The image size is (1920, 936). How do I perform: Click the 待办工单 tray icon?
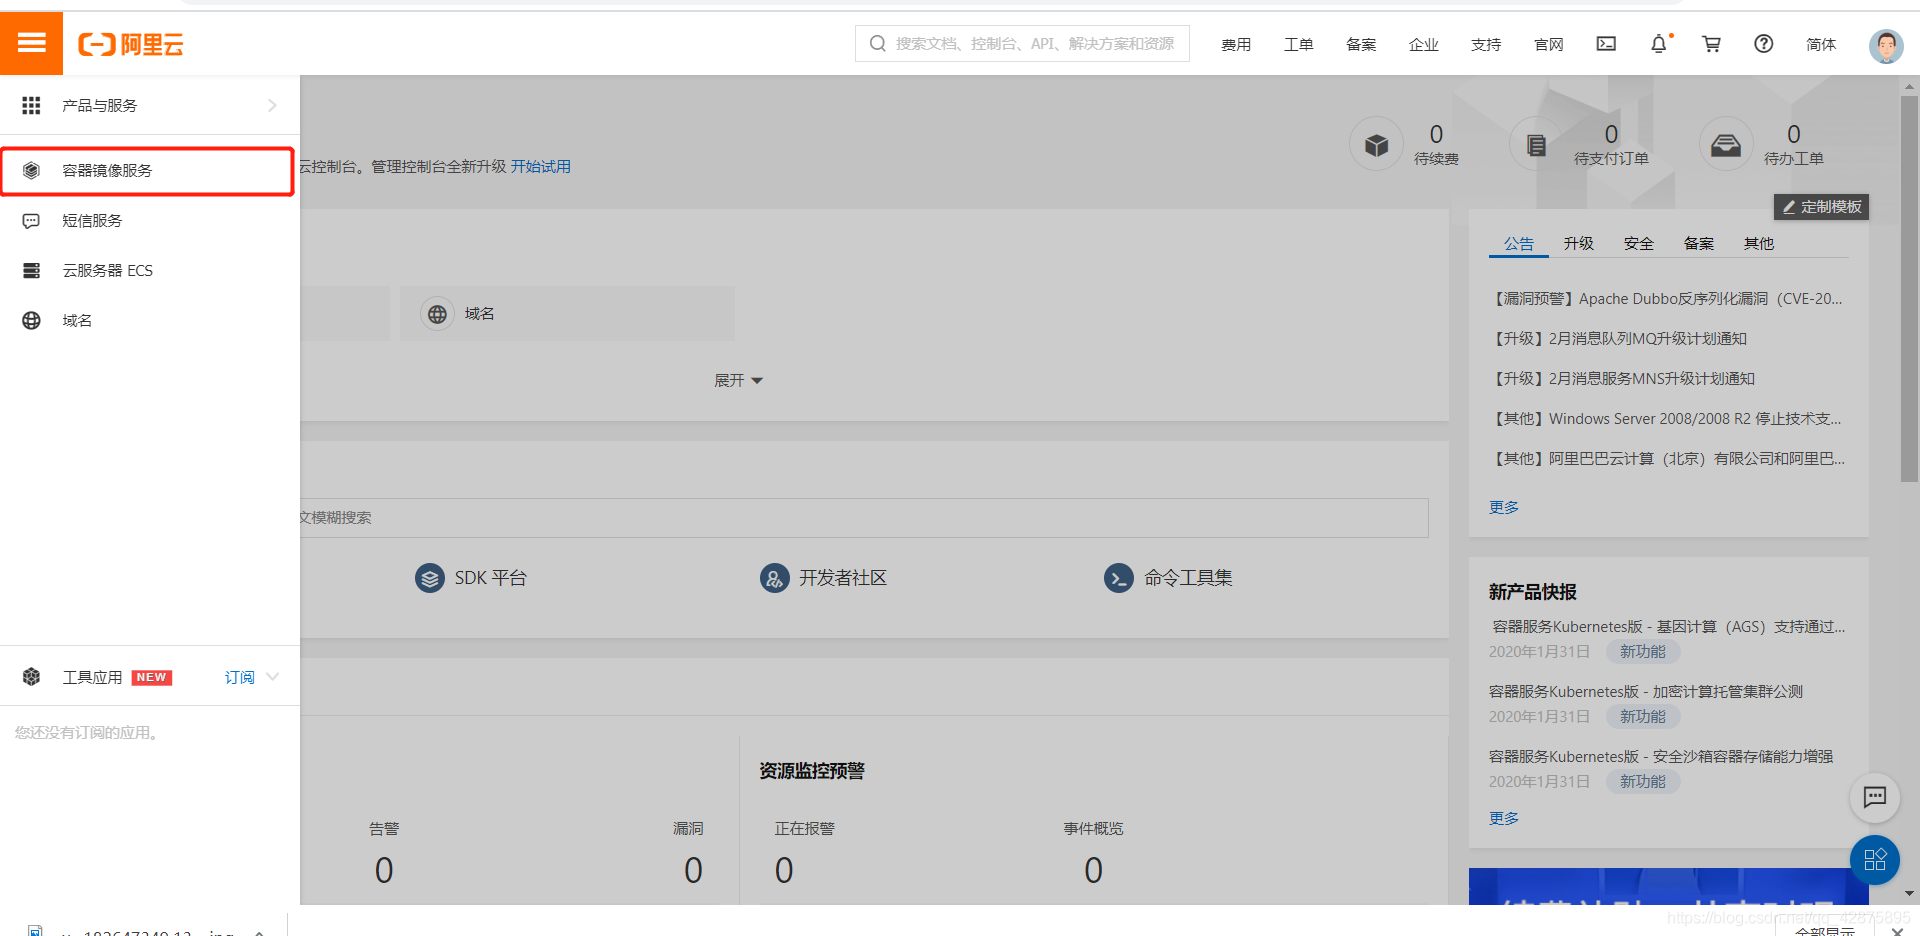pos(1726,145)
